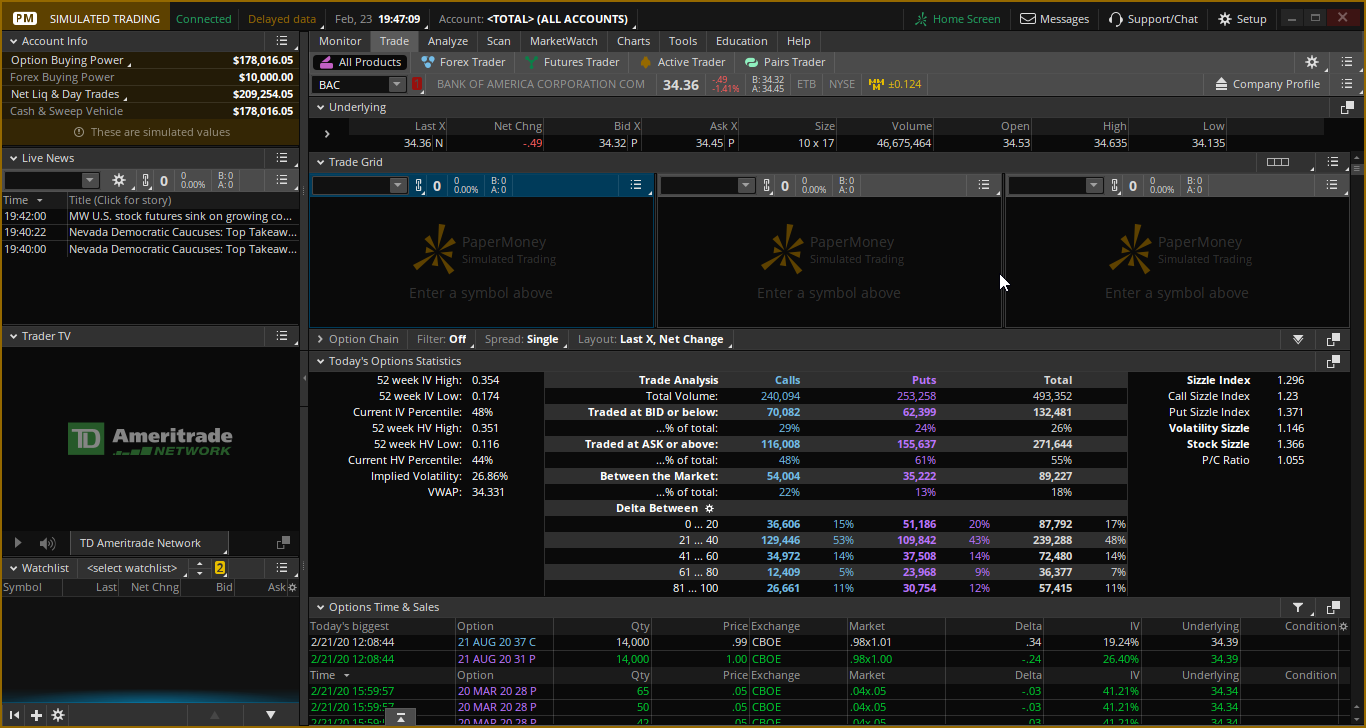Open the second trade grid cell list menu
The height and width of the screenshot is (728, 1366).
click(984, 185)
